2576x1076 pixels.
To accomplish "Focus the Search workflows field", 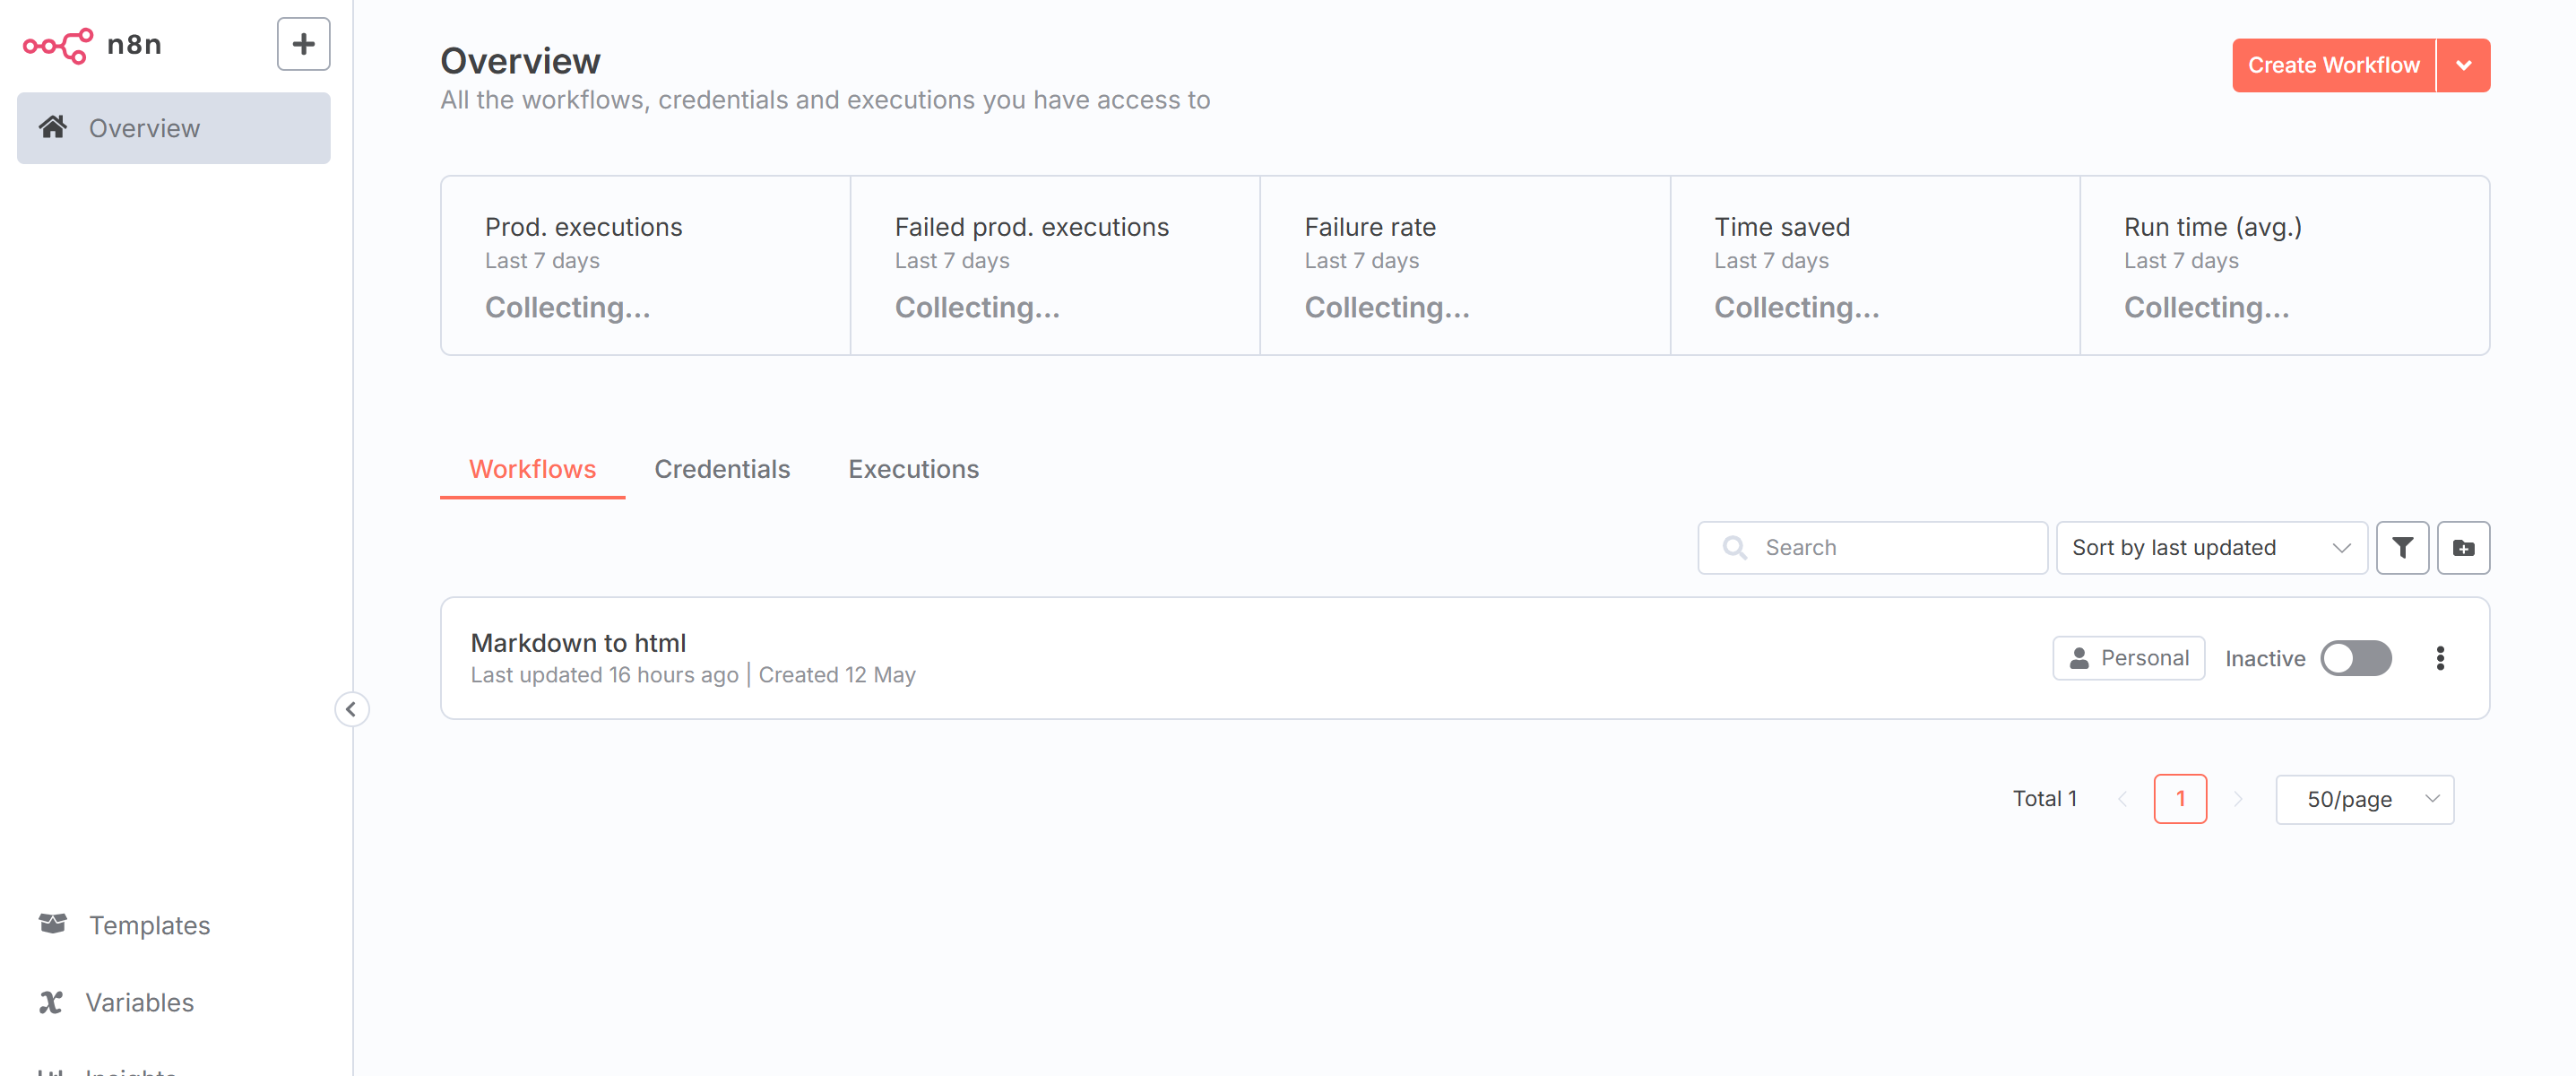I will pyautogui.click(x=1872, y=547).
